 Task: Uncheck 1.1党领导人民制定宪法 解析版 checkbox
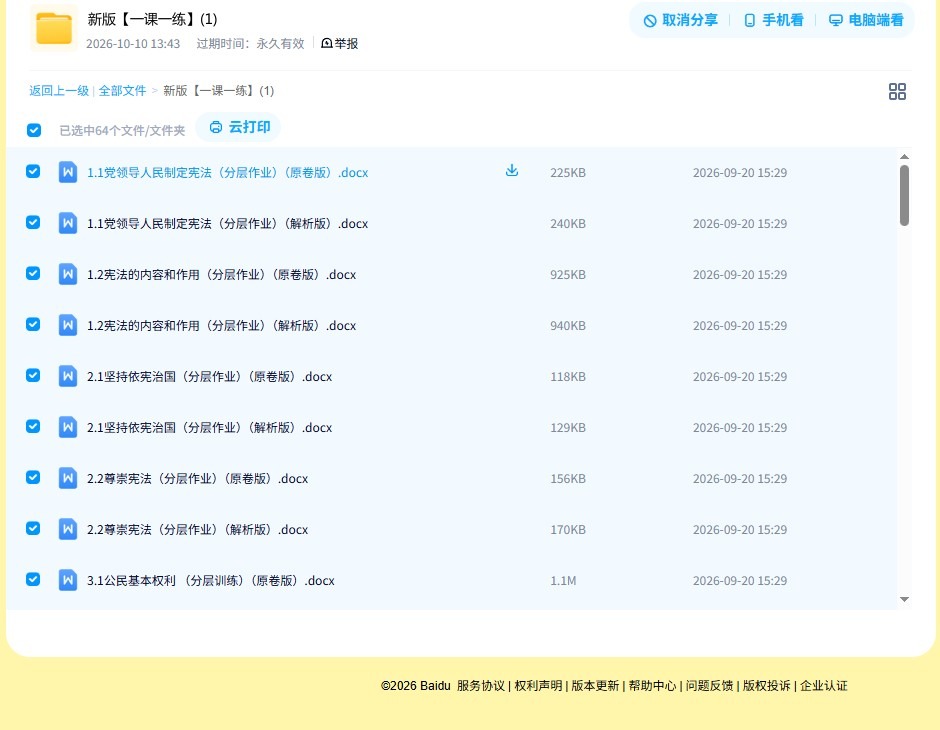33,222
